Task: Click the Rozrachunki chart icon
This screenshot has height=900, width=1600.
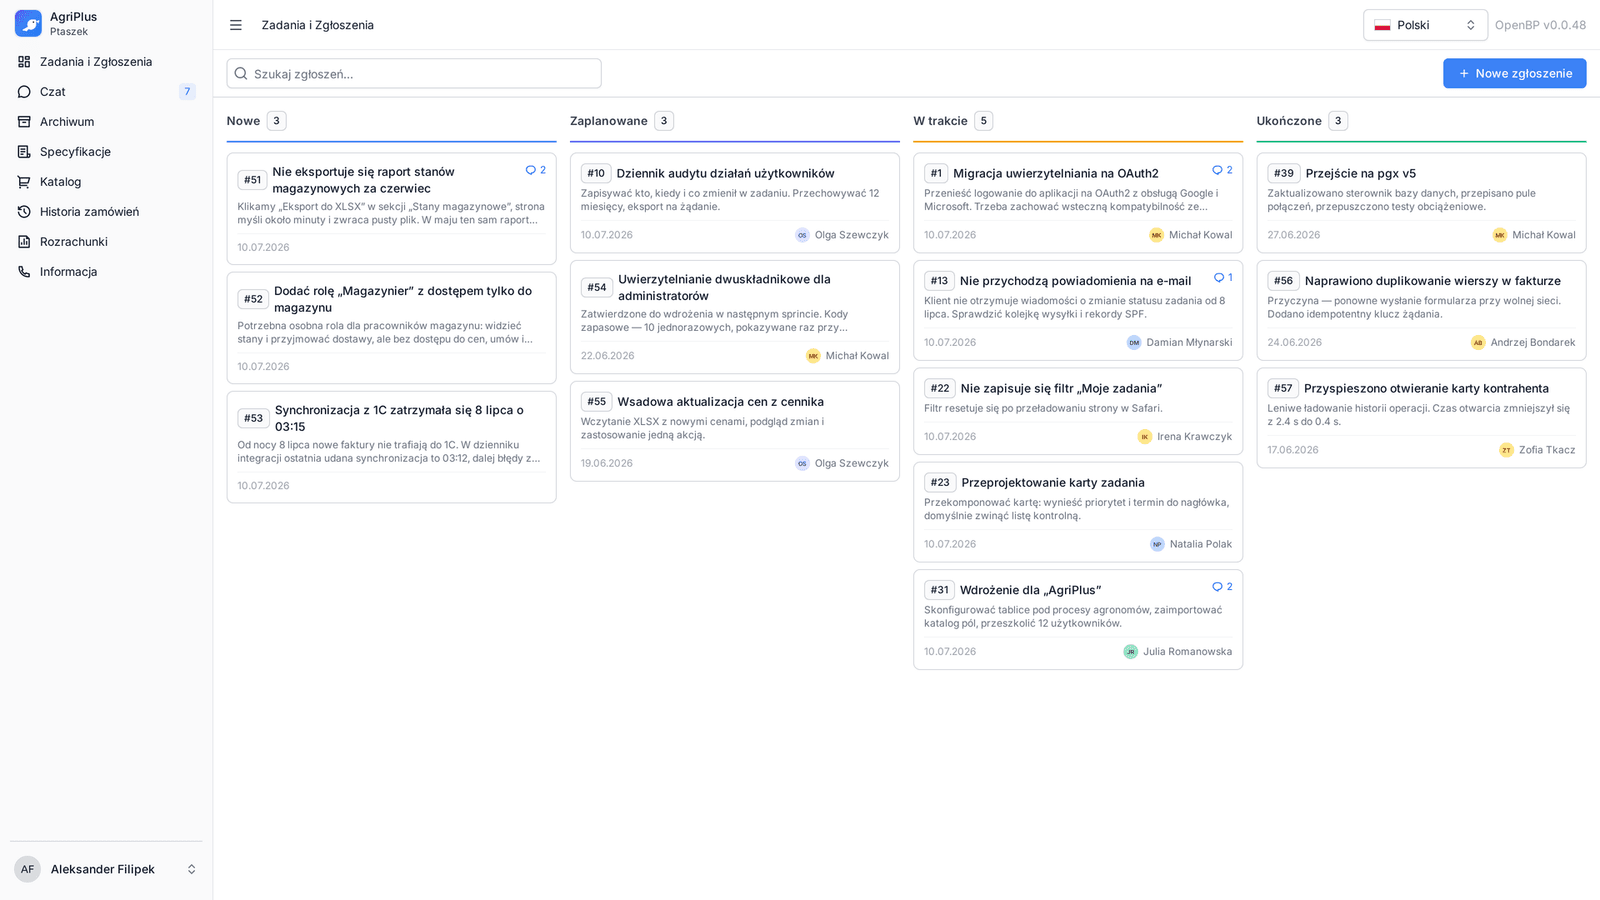Action: tap(24, 242)
